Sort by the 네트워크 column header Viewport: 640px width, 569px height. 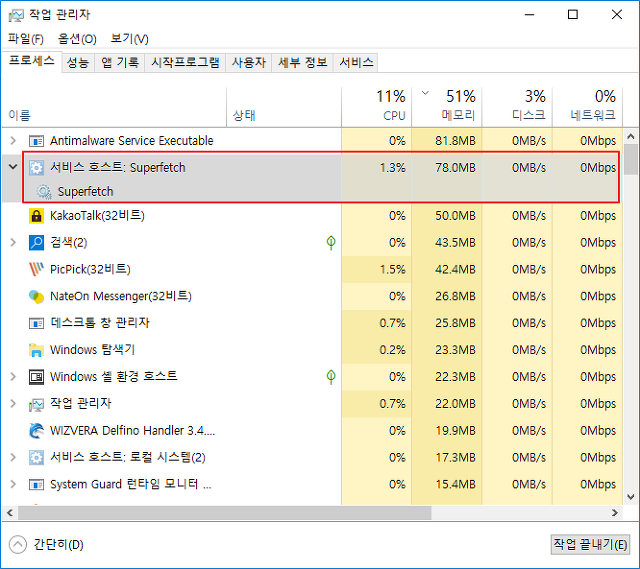coord(587,107)
